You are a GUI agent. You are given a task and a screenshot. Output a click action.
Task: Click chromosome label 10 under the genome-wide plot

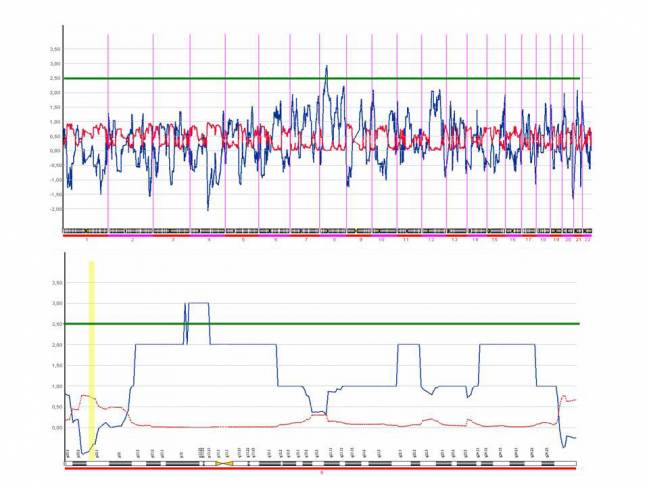point(381,240)
